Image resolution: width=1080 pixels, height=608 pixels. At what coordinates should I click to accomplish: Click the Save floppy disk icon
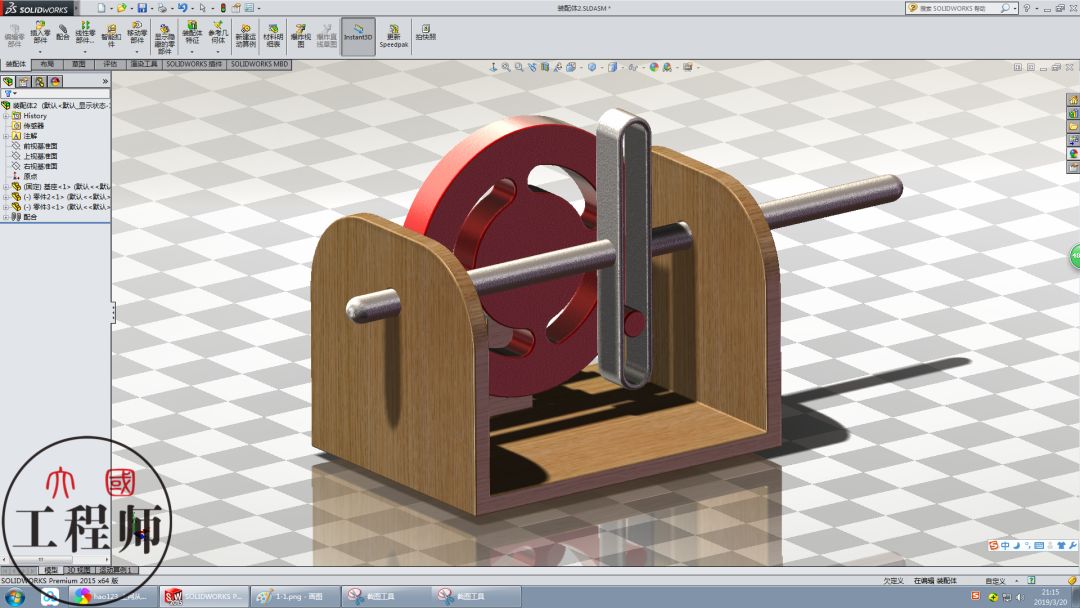point(142,8)
